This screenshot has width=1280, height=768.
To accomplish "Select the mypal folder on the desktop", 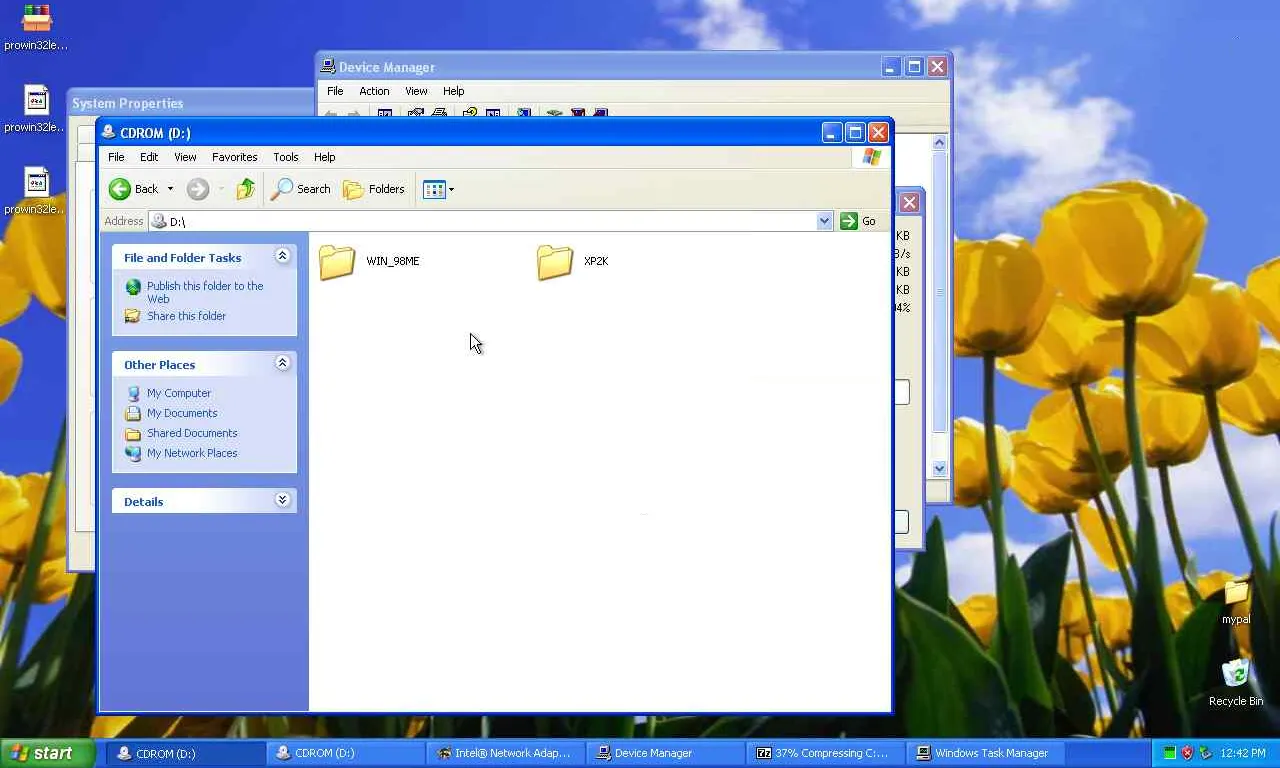I will point(1236,603).
